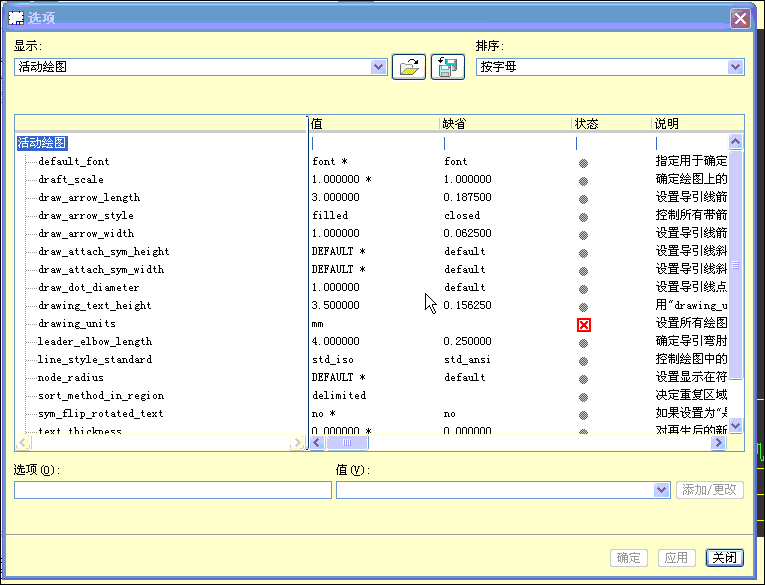Select the draw_dot_diameter option
This screenshot has width=765, height=585.
click(89, 288)
